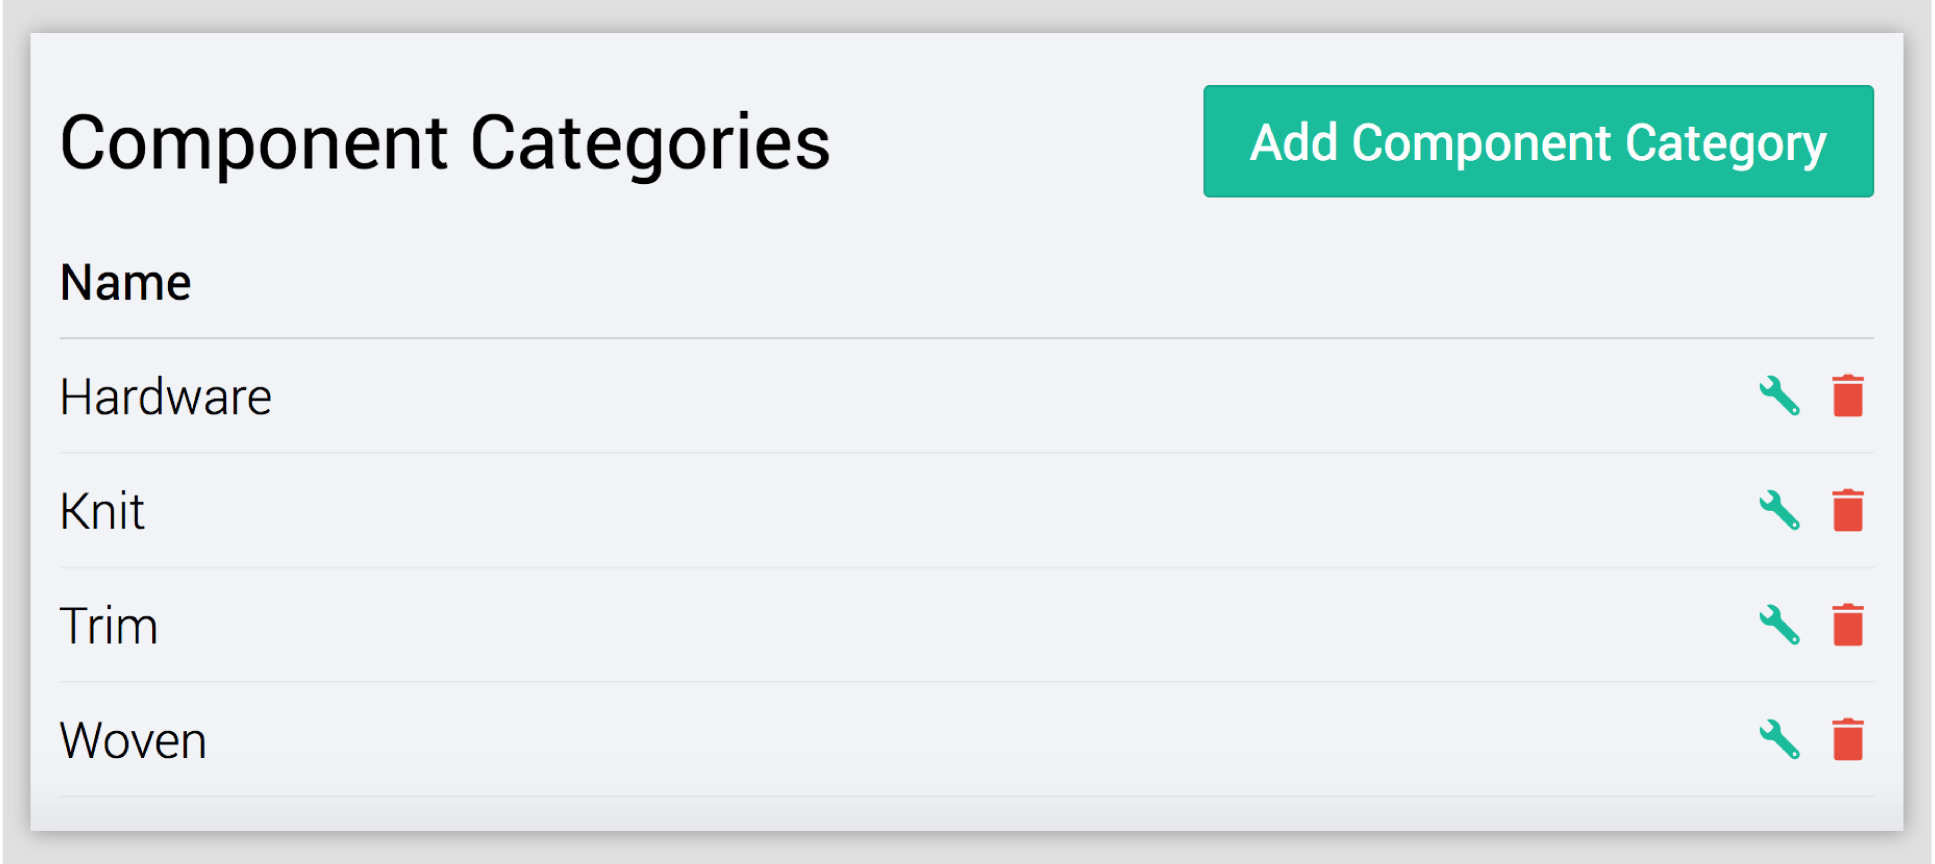Viewport: 1935px width, 864px height.
Task: Click the Add Component Category button
Action: tap(1537, 142)
